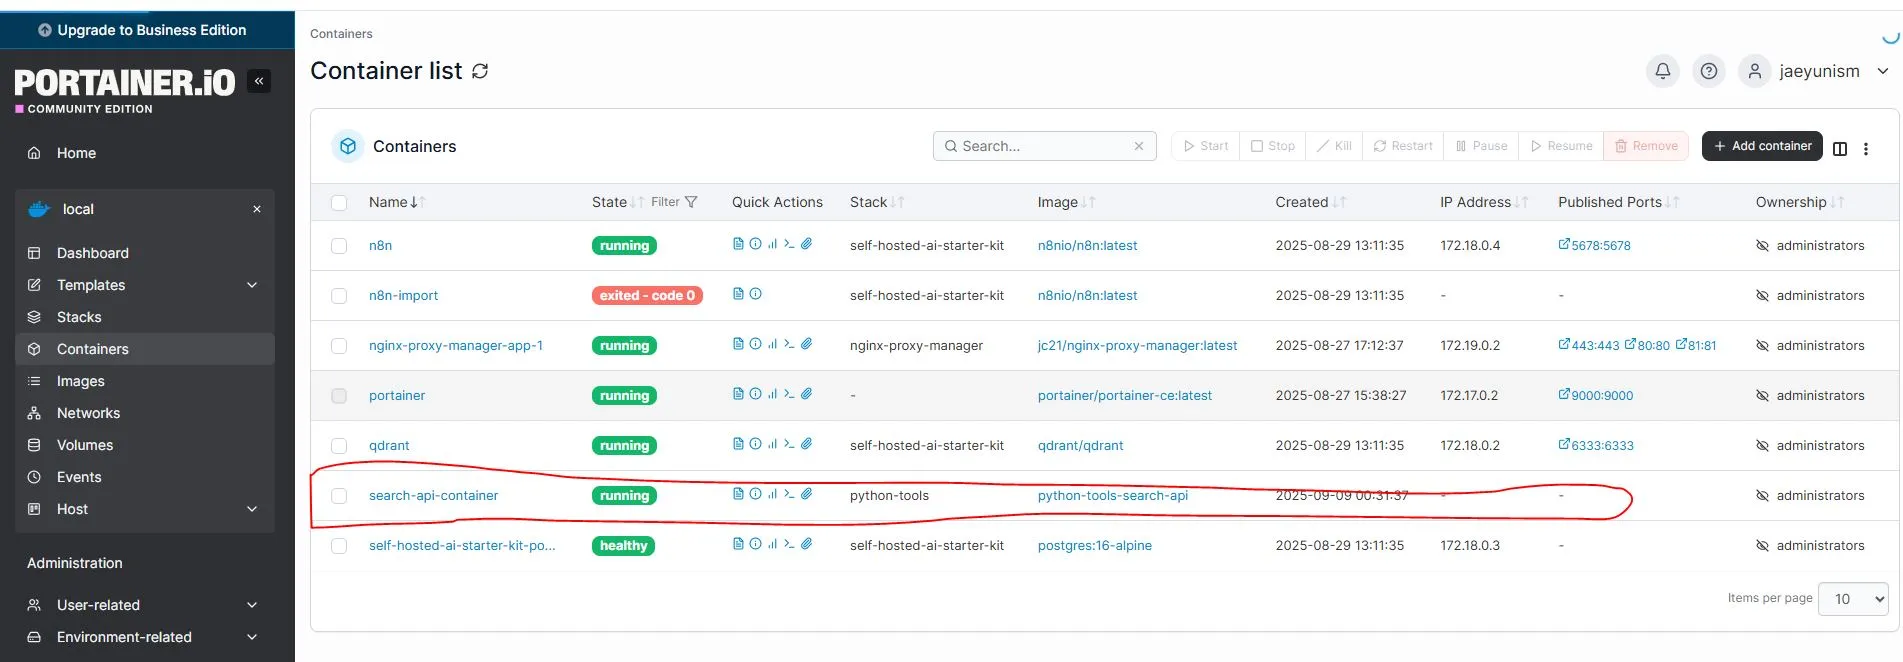Viewport: 1903px width, 662px height.
Task: Open exec console for the n8n container
Action: pyautogui.click(x=789, y=244)
